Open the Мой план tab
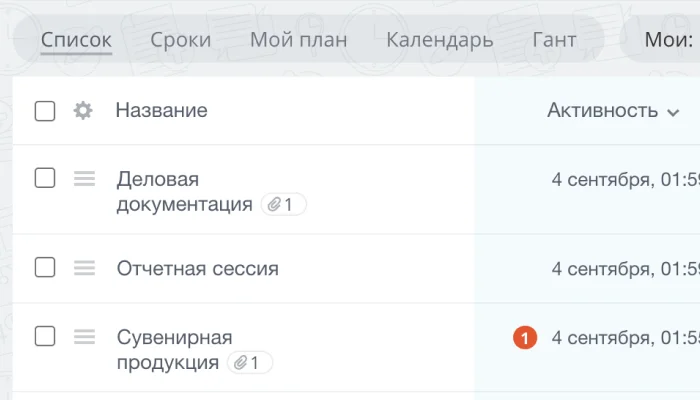This screenshot has height=400, width=700. (x=298, y=40)
